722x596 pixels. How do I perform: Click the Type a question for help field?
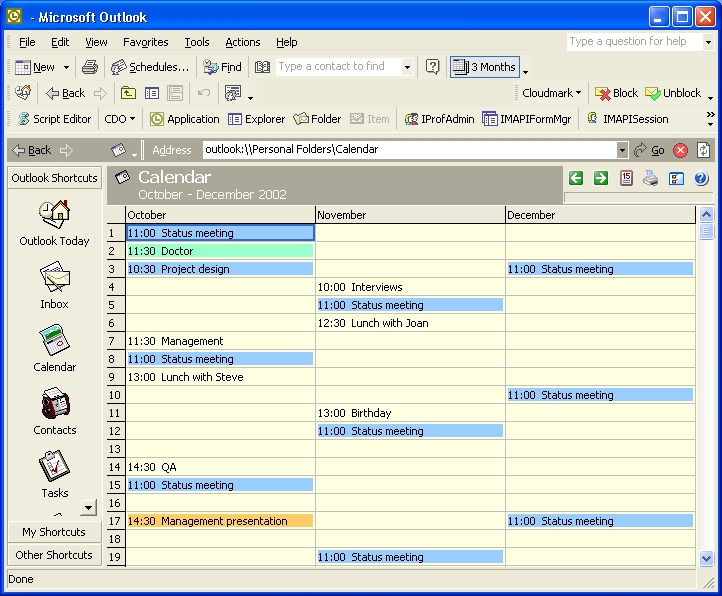coord(635,42)
